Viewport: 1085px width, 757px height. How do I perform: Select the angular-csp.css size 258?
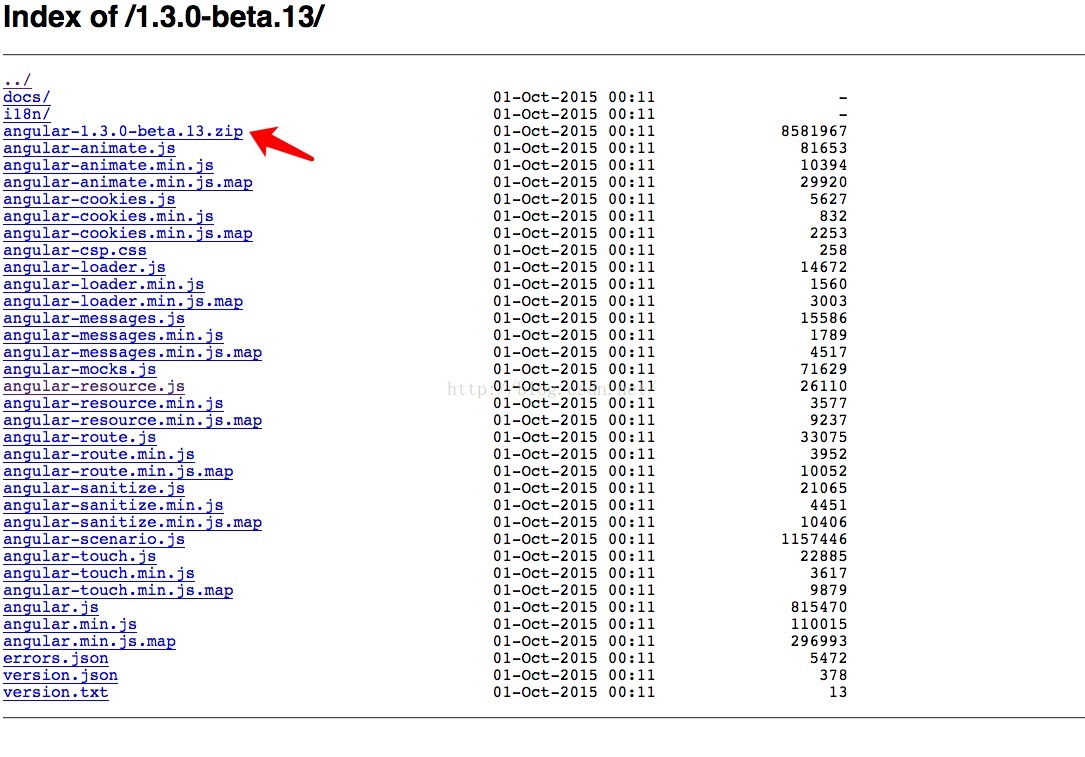(x=833, y=250)
